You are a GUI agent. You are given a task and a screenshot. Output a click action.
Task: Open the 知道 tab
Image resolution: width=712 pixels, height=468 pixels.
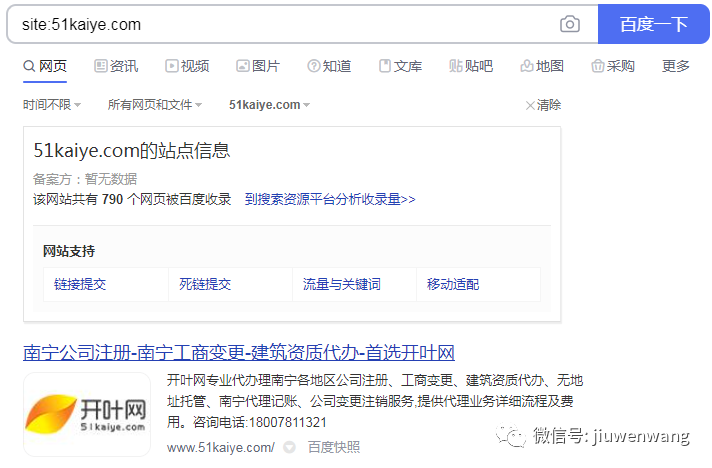329,66
